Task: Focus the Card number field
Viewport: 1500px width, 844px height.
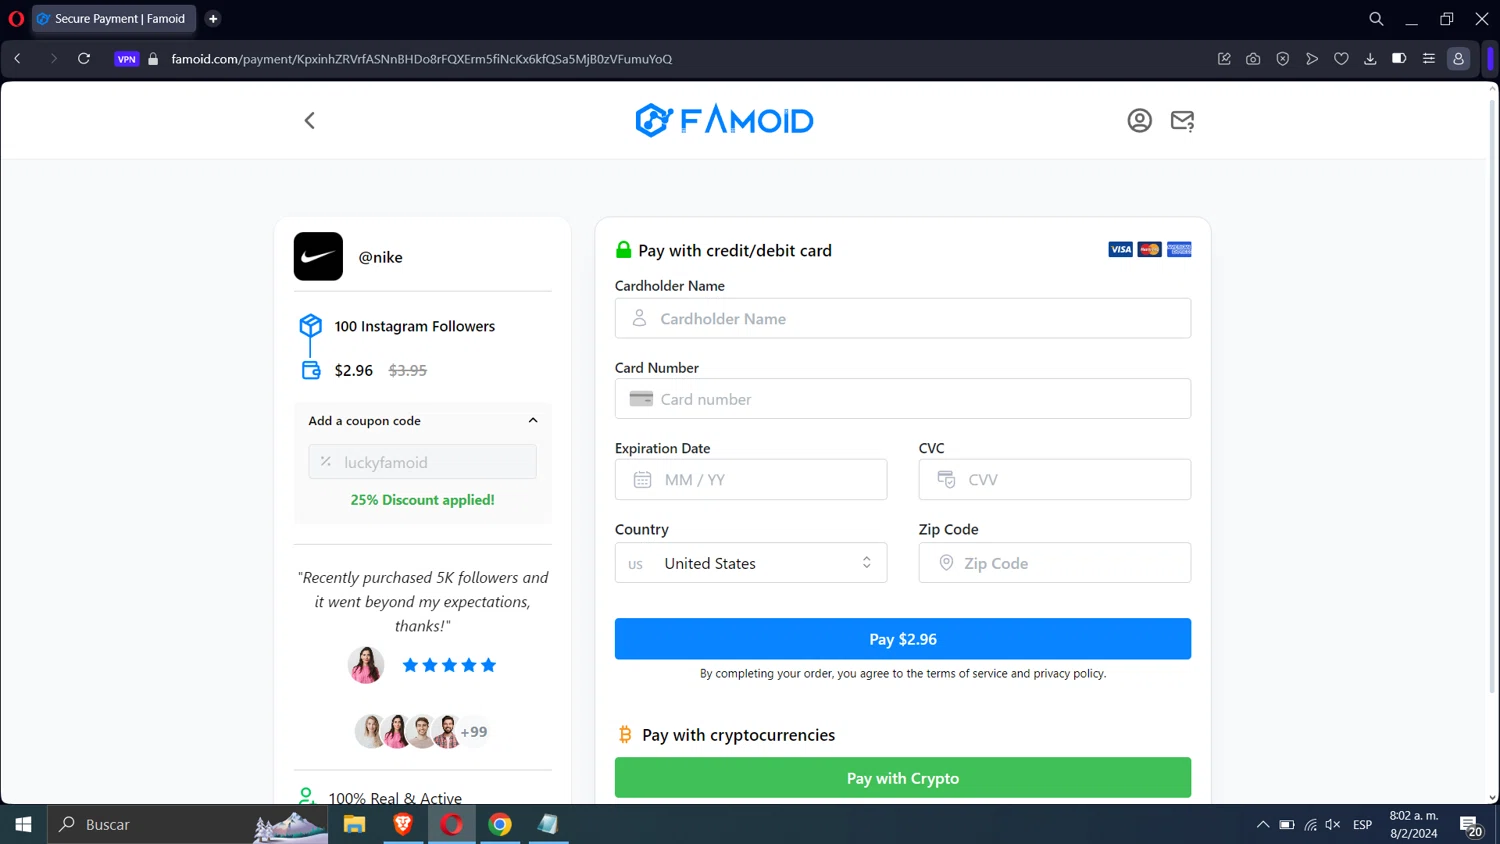Action: click(x=903, y=399)
